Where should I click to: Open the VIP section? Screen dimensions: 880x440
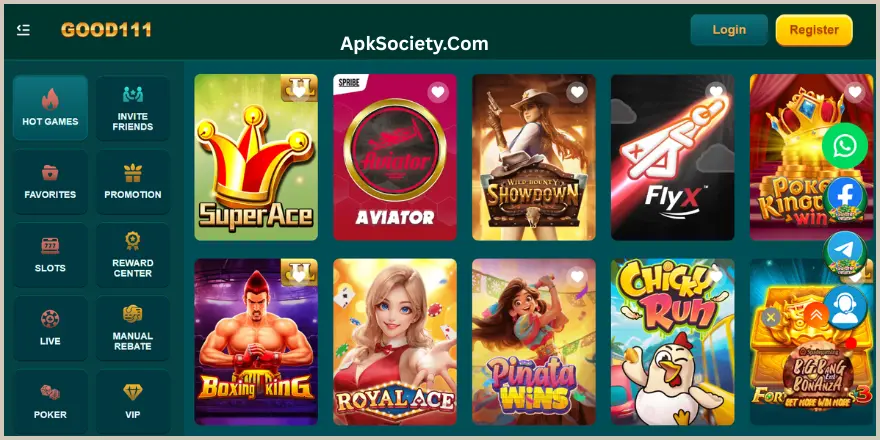(x=132, y=401)
